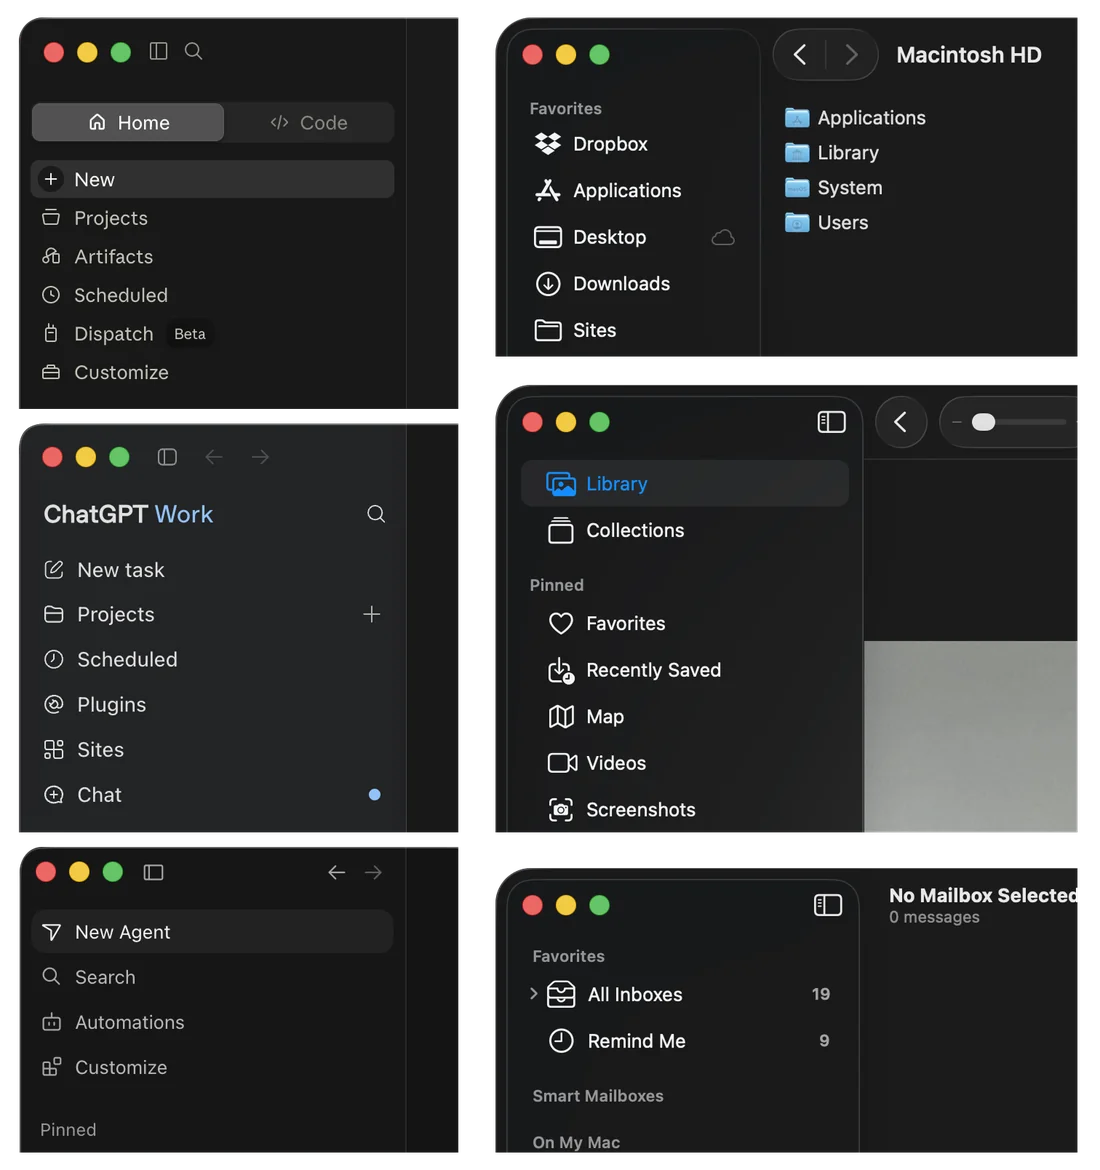Go forward in the Finder window
1100x1170 pixels.
(851, 54)
